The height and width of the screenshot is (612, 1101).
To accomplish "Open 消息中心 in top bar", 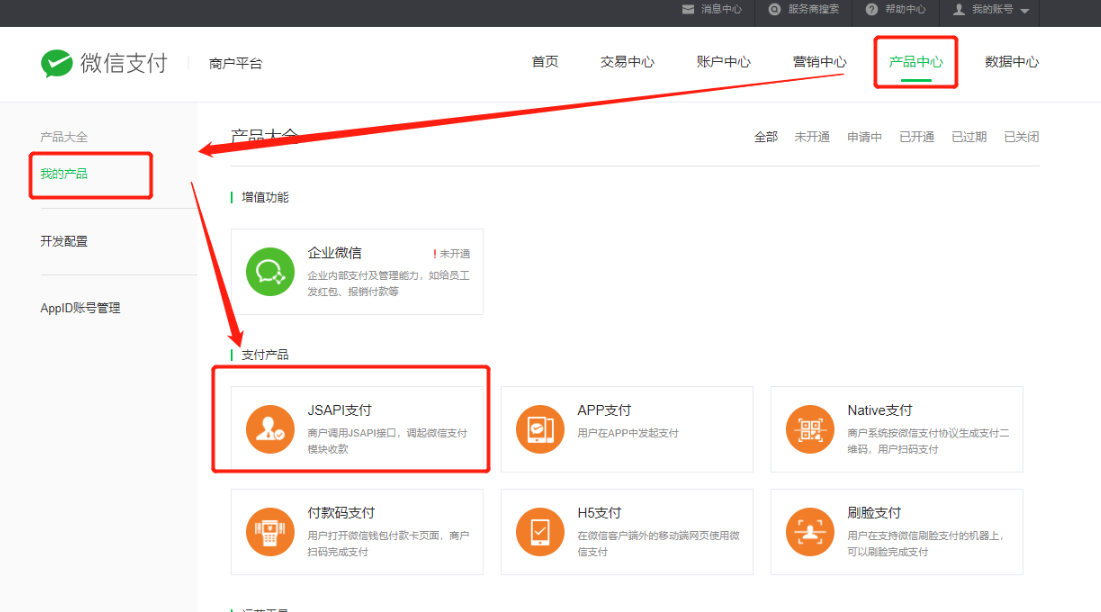I will pos(712,10).
